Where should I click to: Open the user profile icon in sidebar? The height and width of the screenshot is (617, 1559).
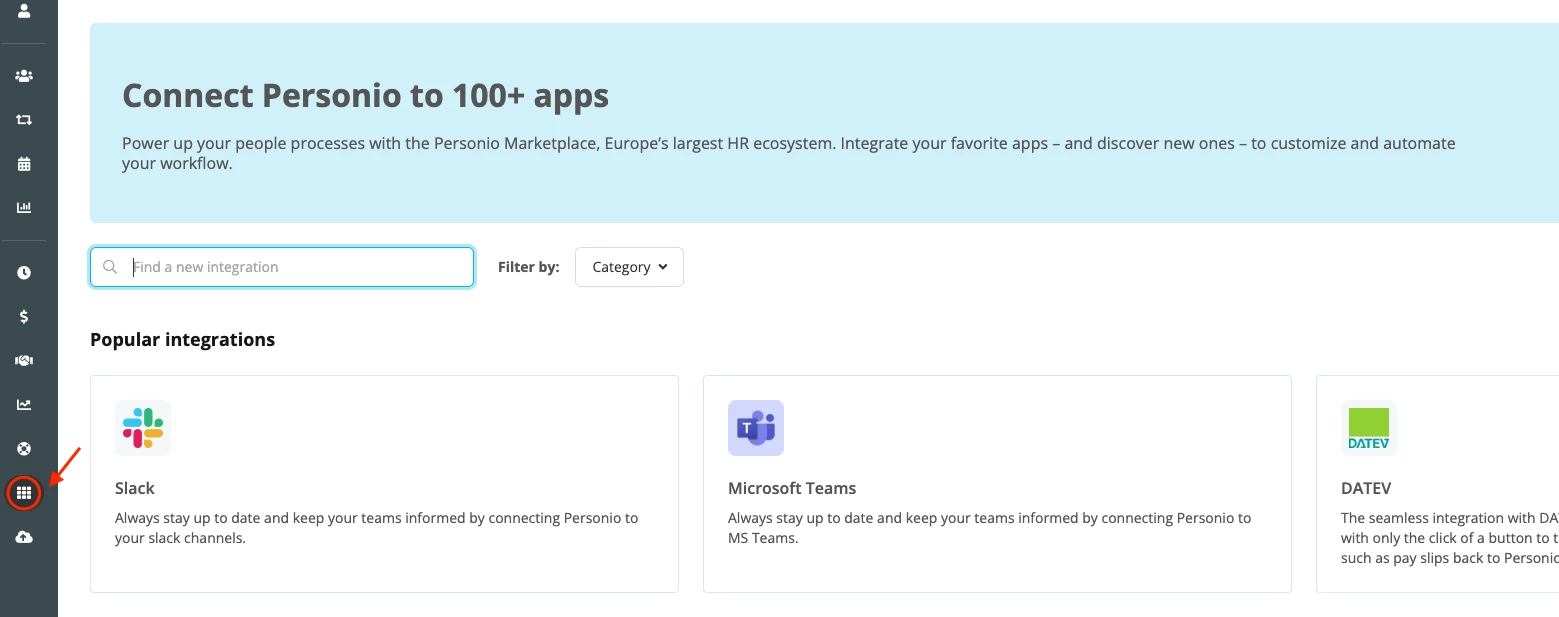pos(24,12)
